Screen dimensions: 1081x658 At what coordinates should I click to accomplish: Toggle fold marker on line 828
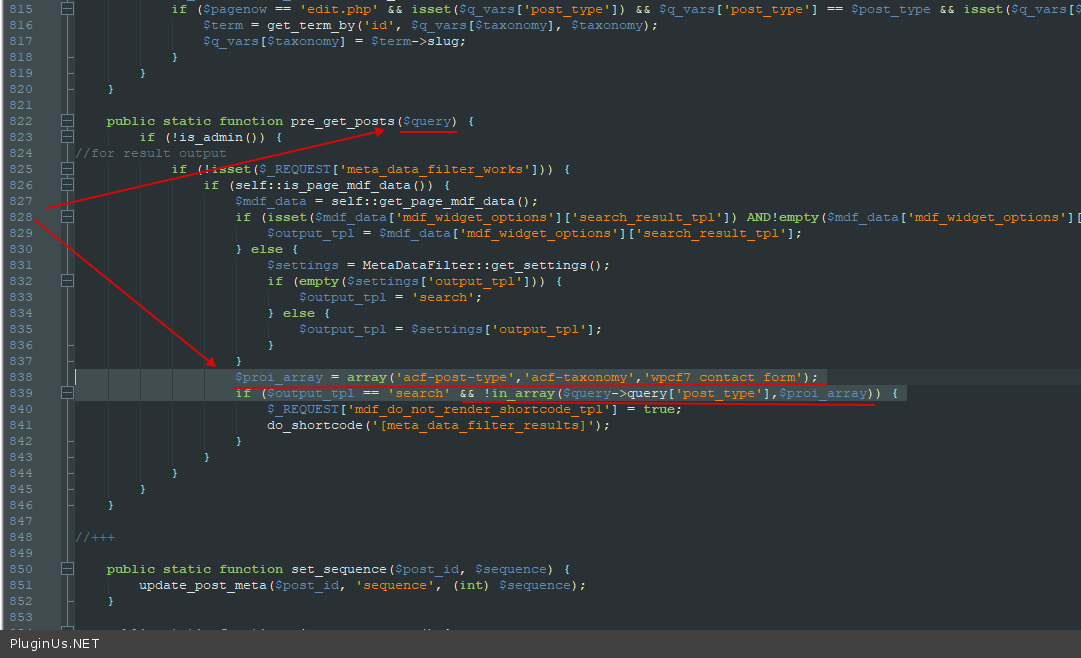point(67,217)
